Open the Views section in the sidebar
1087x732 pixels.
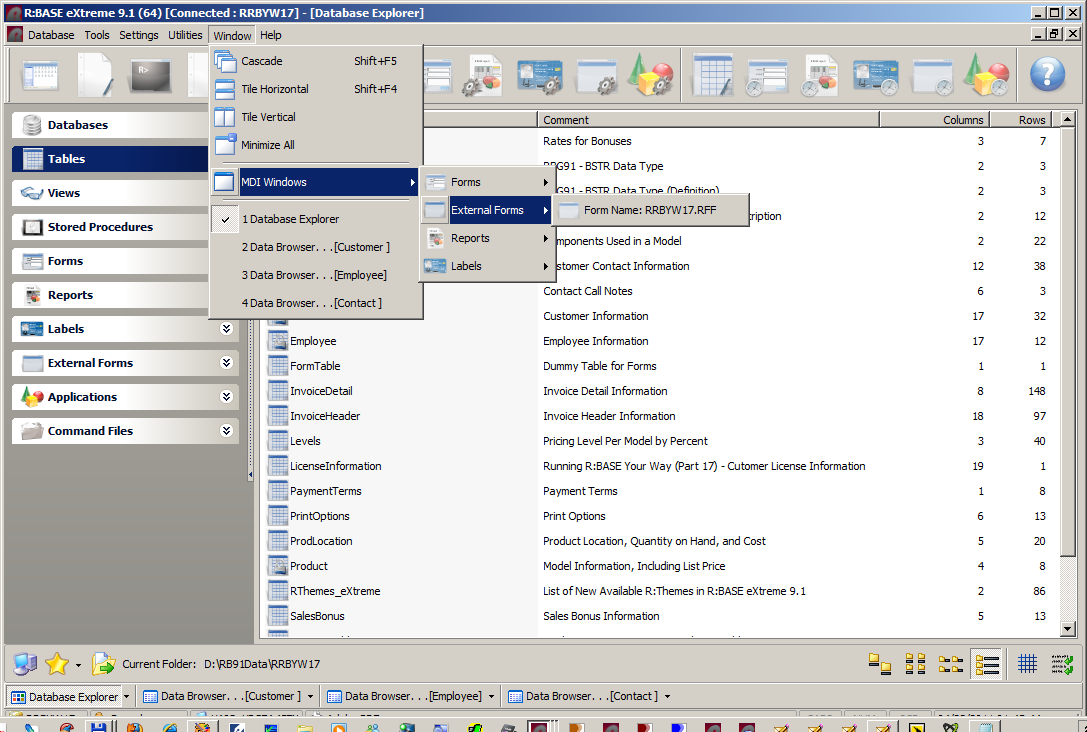64,193
